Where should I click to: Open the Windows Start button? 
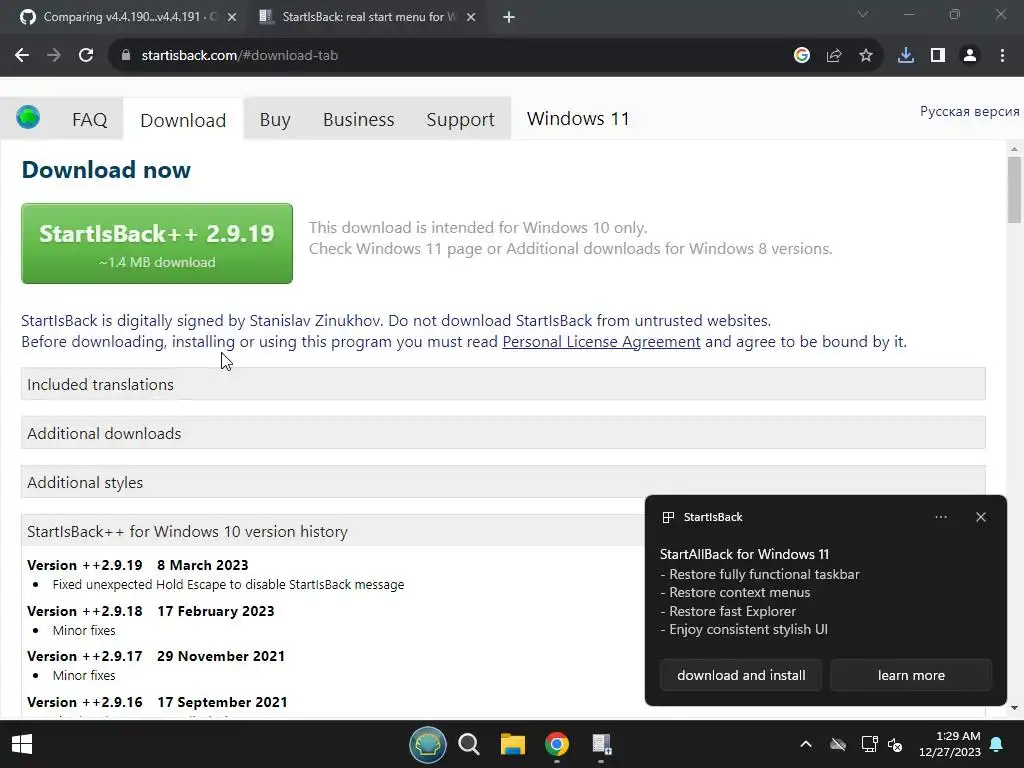(x=22, y=744)
